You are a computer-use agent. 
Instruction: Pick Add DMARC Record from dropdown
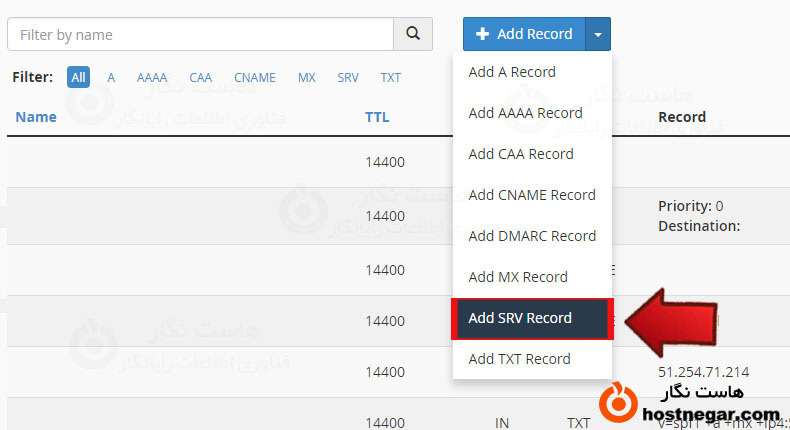[x=532, y=236]
